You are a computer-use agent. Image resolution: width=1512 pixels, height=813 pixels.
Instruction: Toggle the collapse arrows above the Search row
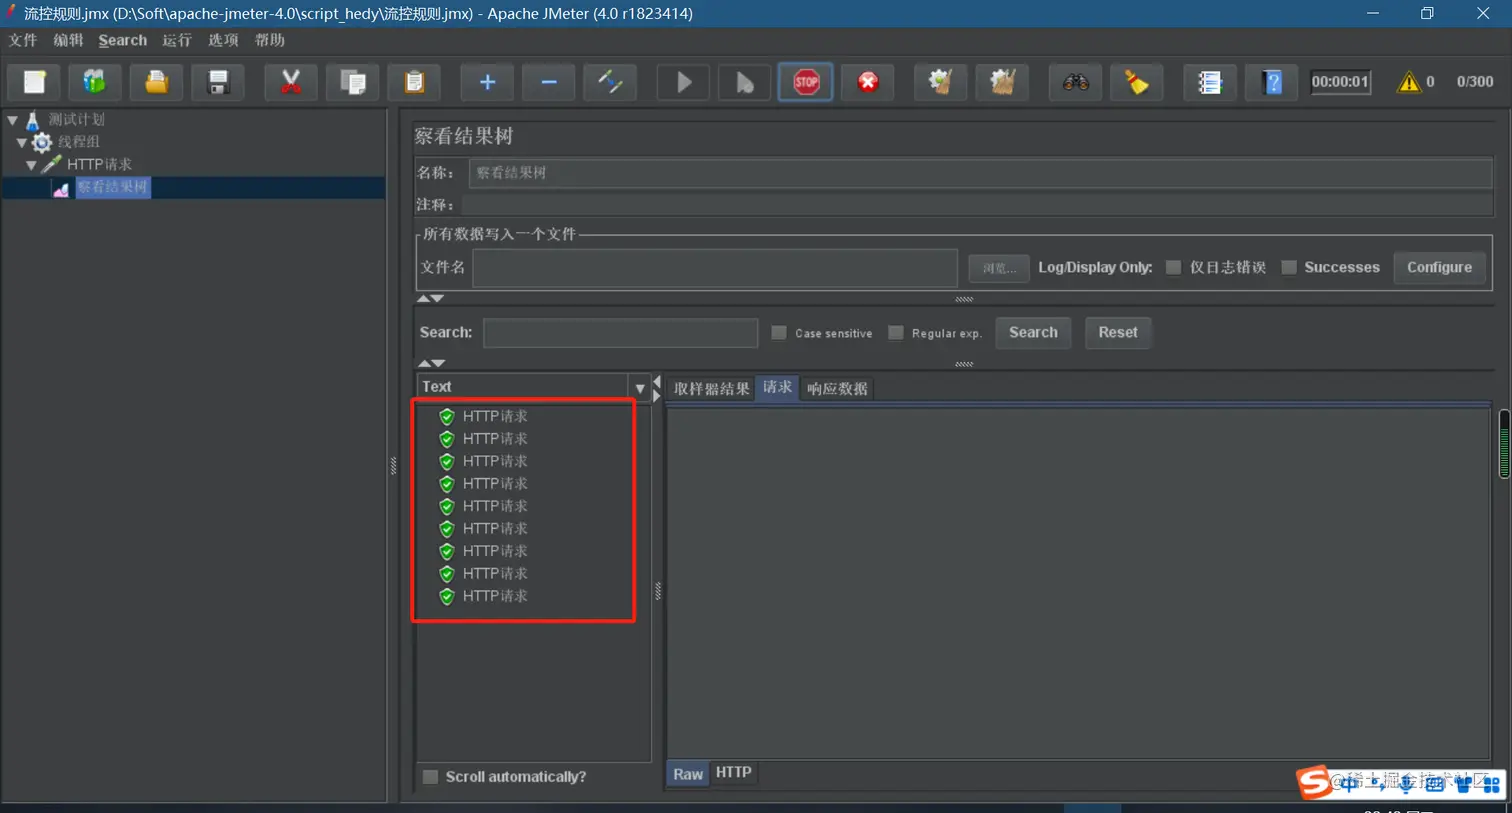[x=431, y=298]
